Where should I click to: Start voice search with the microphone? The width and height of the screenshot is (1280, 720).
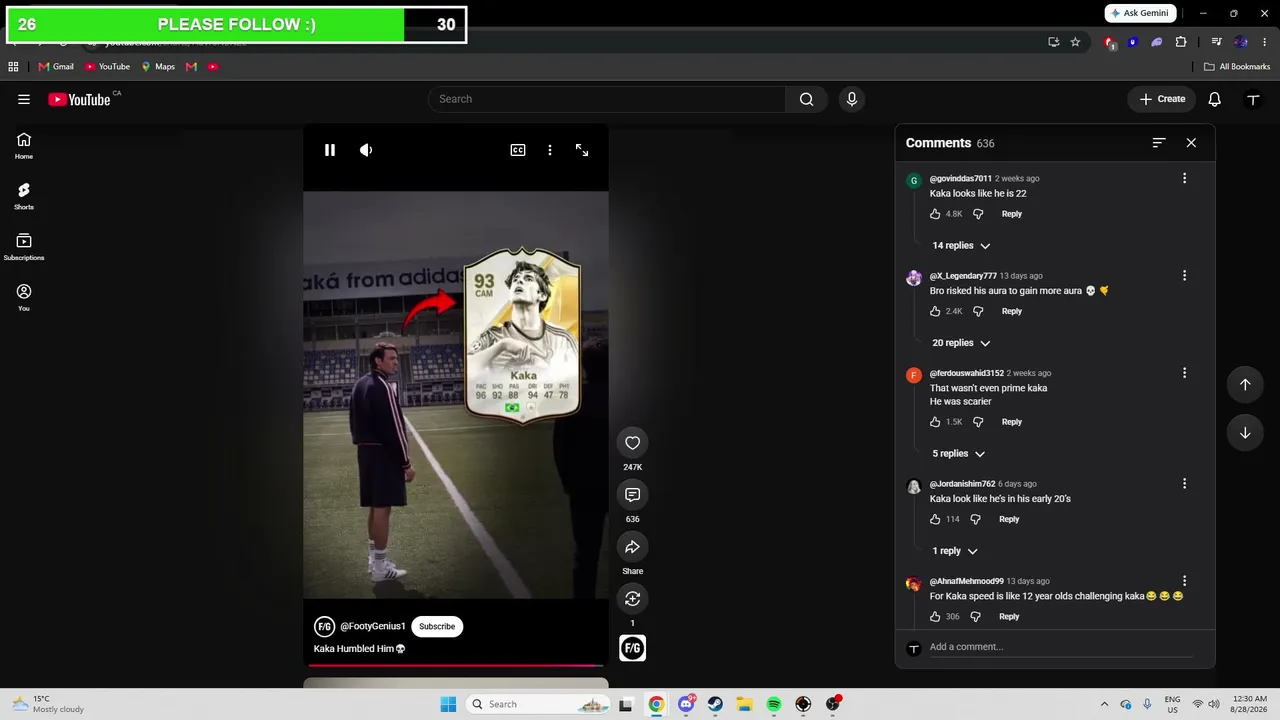(852, 99)
